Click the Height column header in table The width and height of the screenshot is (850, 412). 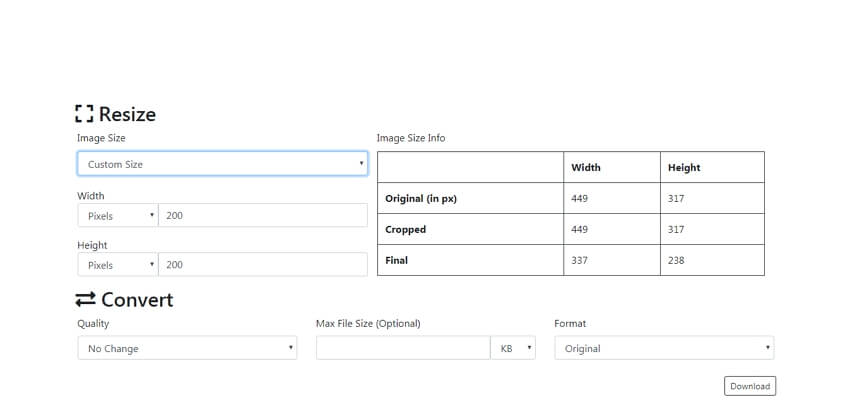click(x=684, y=168)
